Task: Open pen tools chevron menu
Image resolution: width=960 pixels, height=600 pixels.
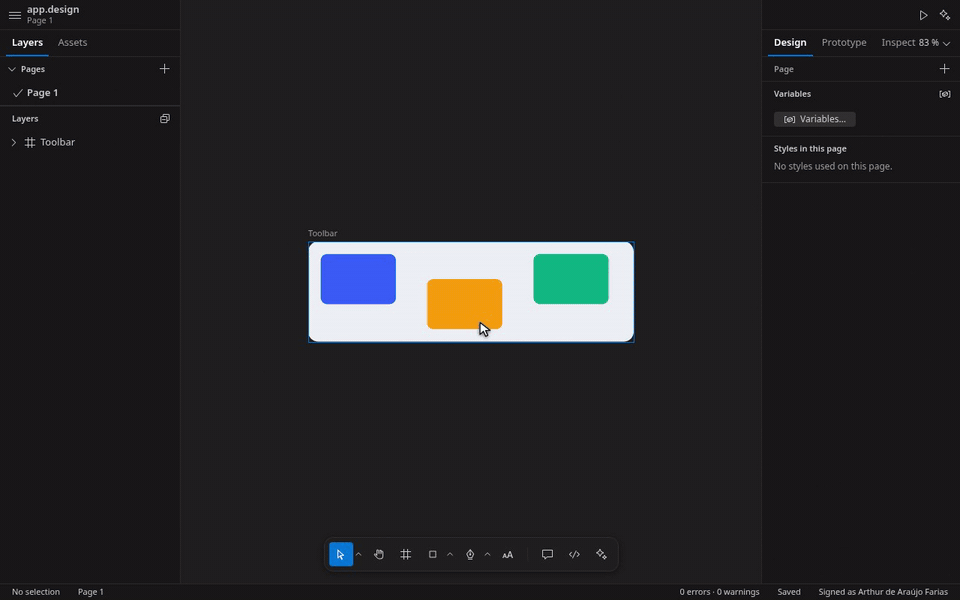Action: coord(487,555)
